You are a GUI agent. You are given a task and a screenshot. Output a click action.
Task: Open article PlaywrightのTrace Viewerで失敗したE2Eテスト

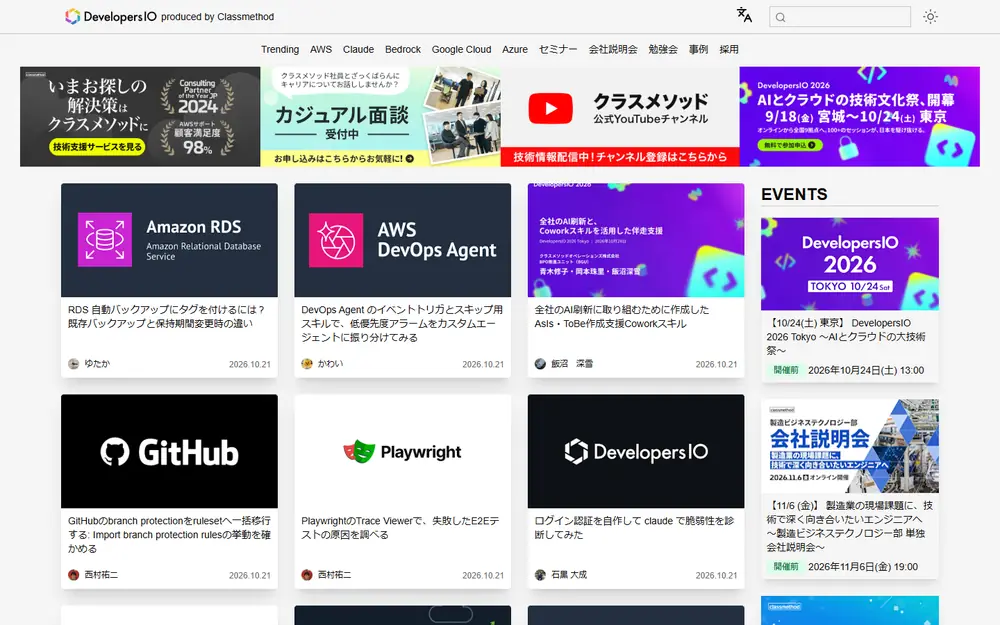[x=400, y=527]
